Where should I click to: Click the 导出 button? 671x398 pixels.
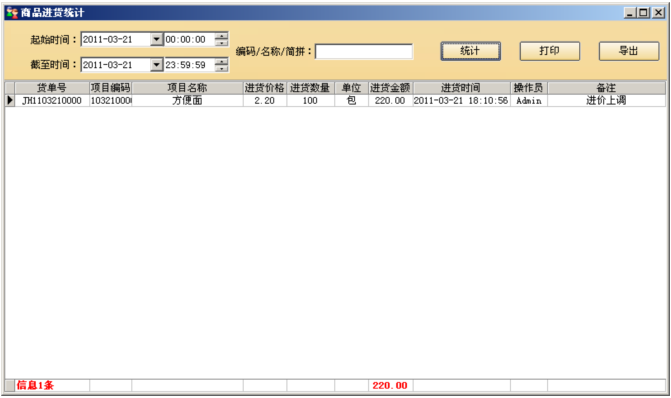pos(629,51)
